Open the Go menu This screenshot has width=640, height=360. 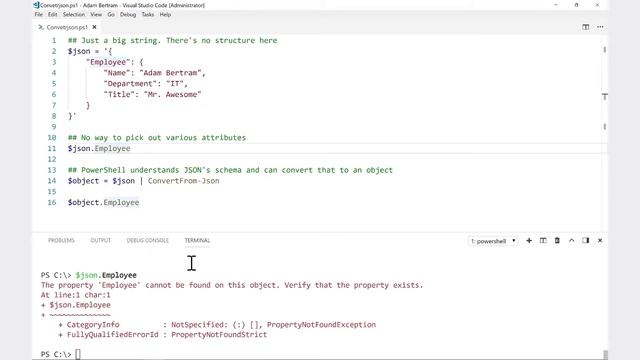pyautogui.click(x=111, y=14)
